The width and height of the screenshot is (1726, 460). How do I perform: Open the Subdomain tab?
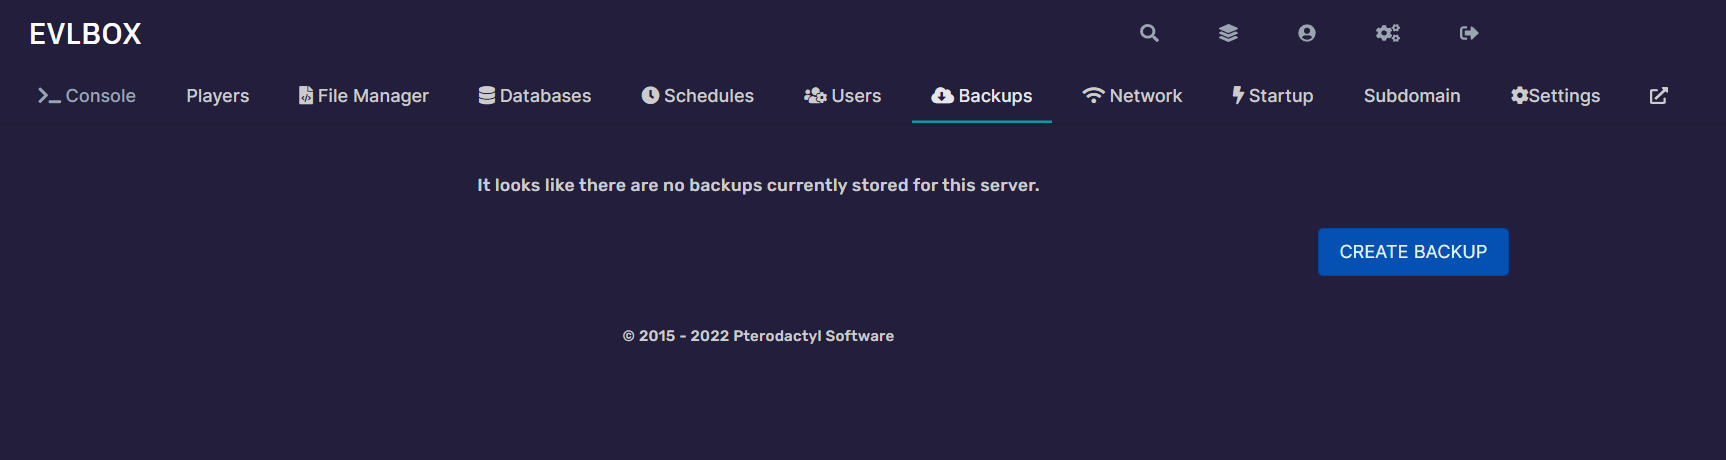coord(1412,96)
